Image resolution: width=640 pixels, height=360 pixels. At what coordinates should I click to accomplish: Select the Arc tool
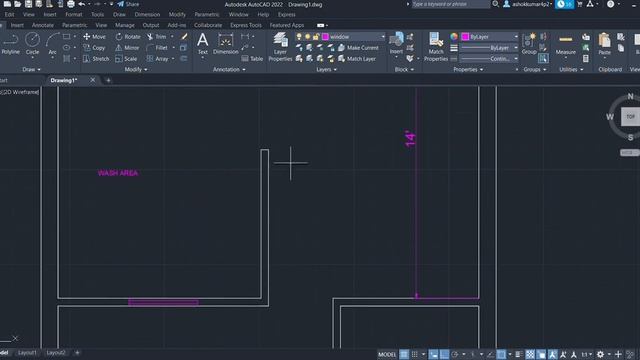tap(52, 44)
